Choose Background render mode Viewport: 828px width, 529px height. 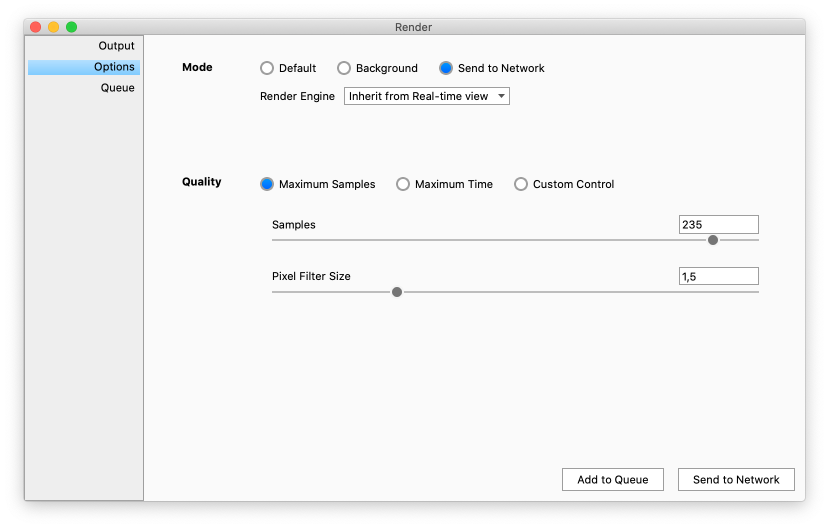[344, 68]
